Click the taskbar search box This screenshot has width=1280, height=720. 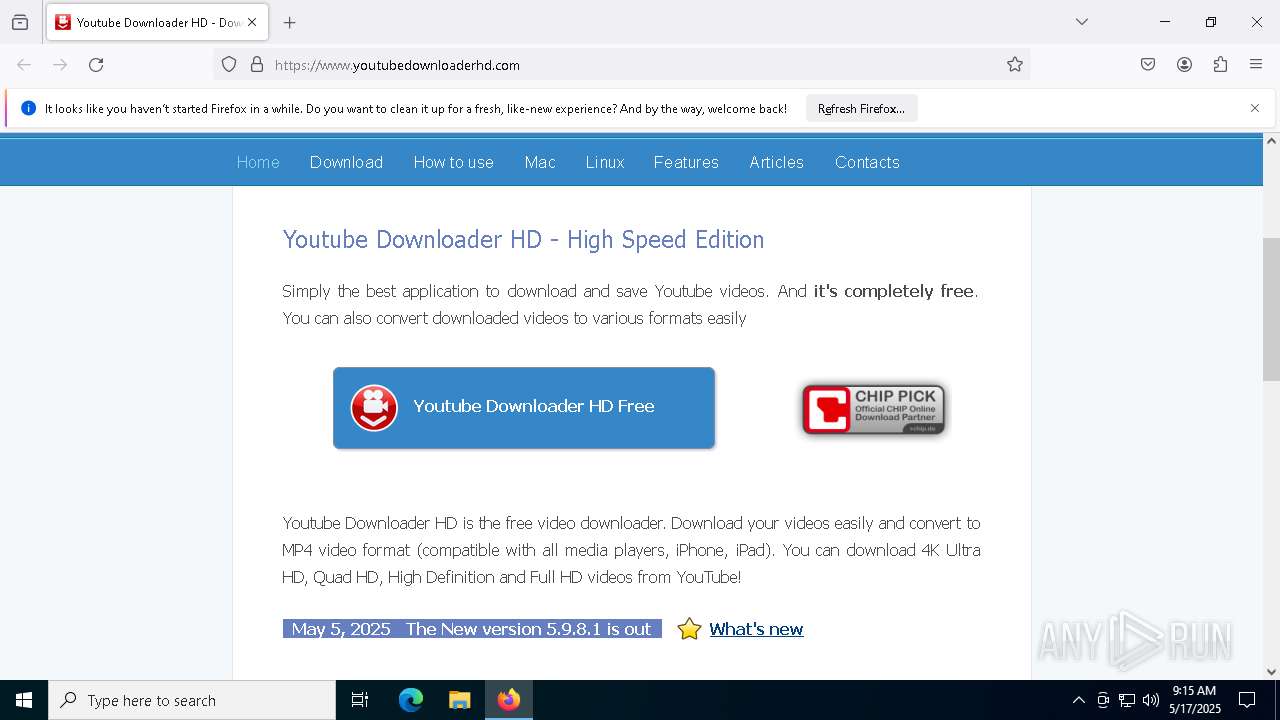pyautogui.click(x=192, y=700)
